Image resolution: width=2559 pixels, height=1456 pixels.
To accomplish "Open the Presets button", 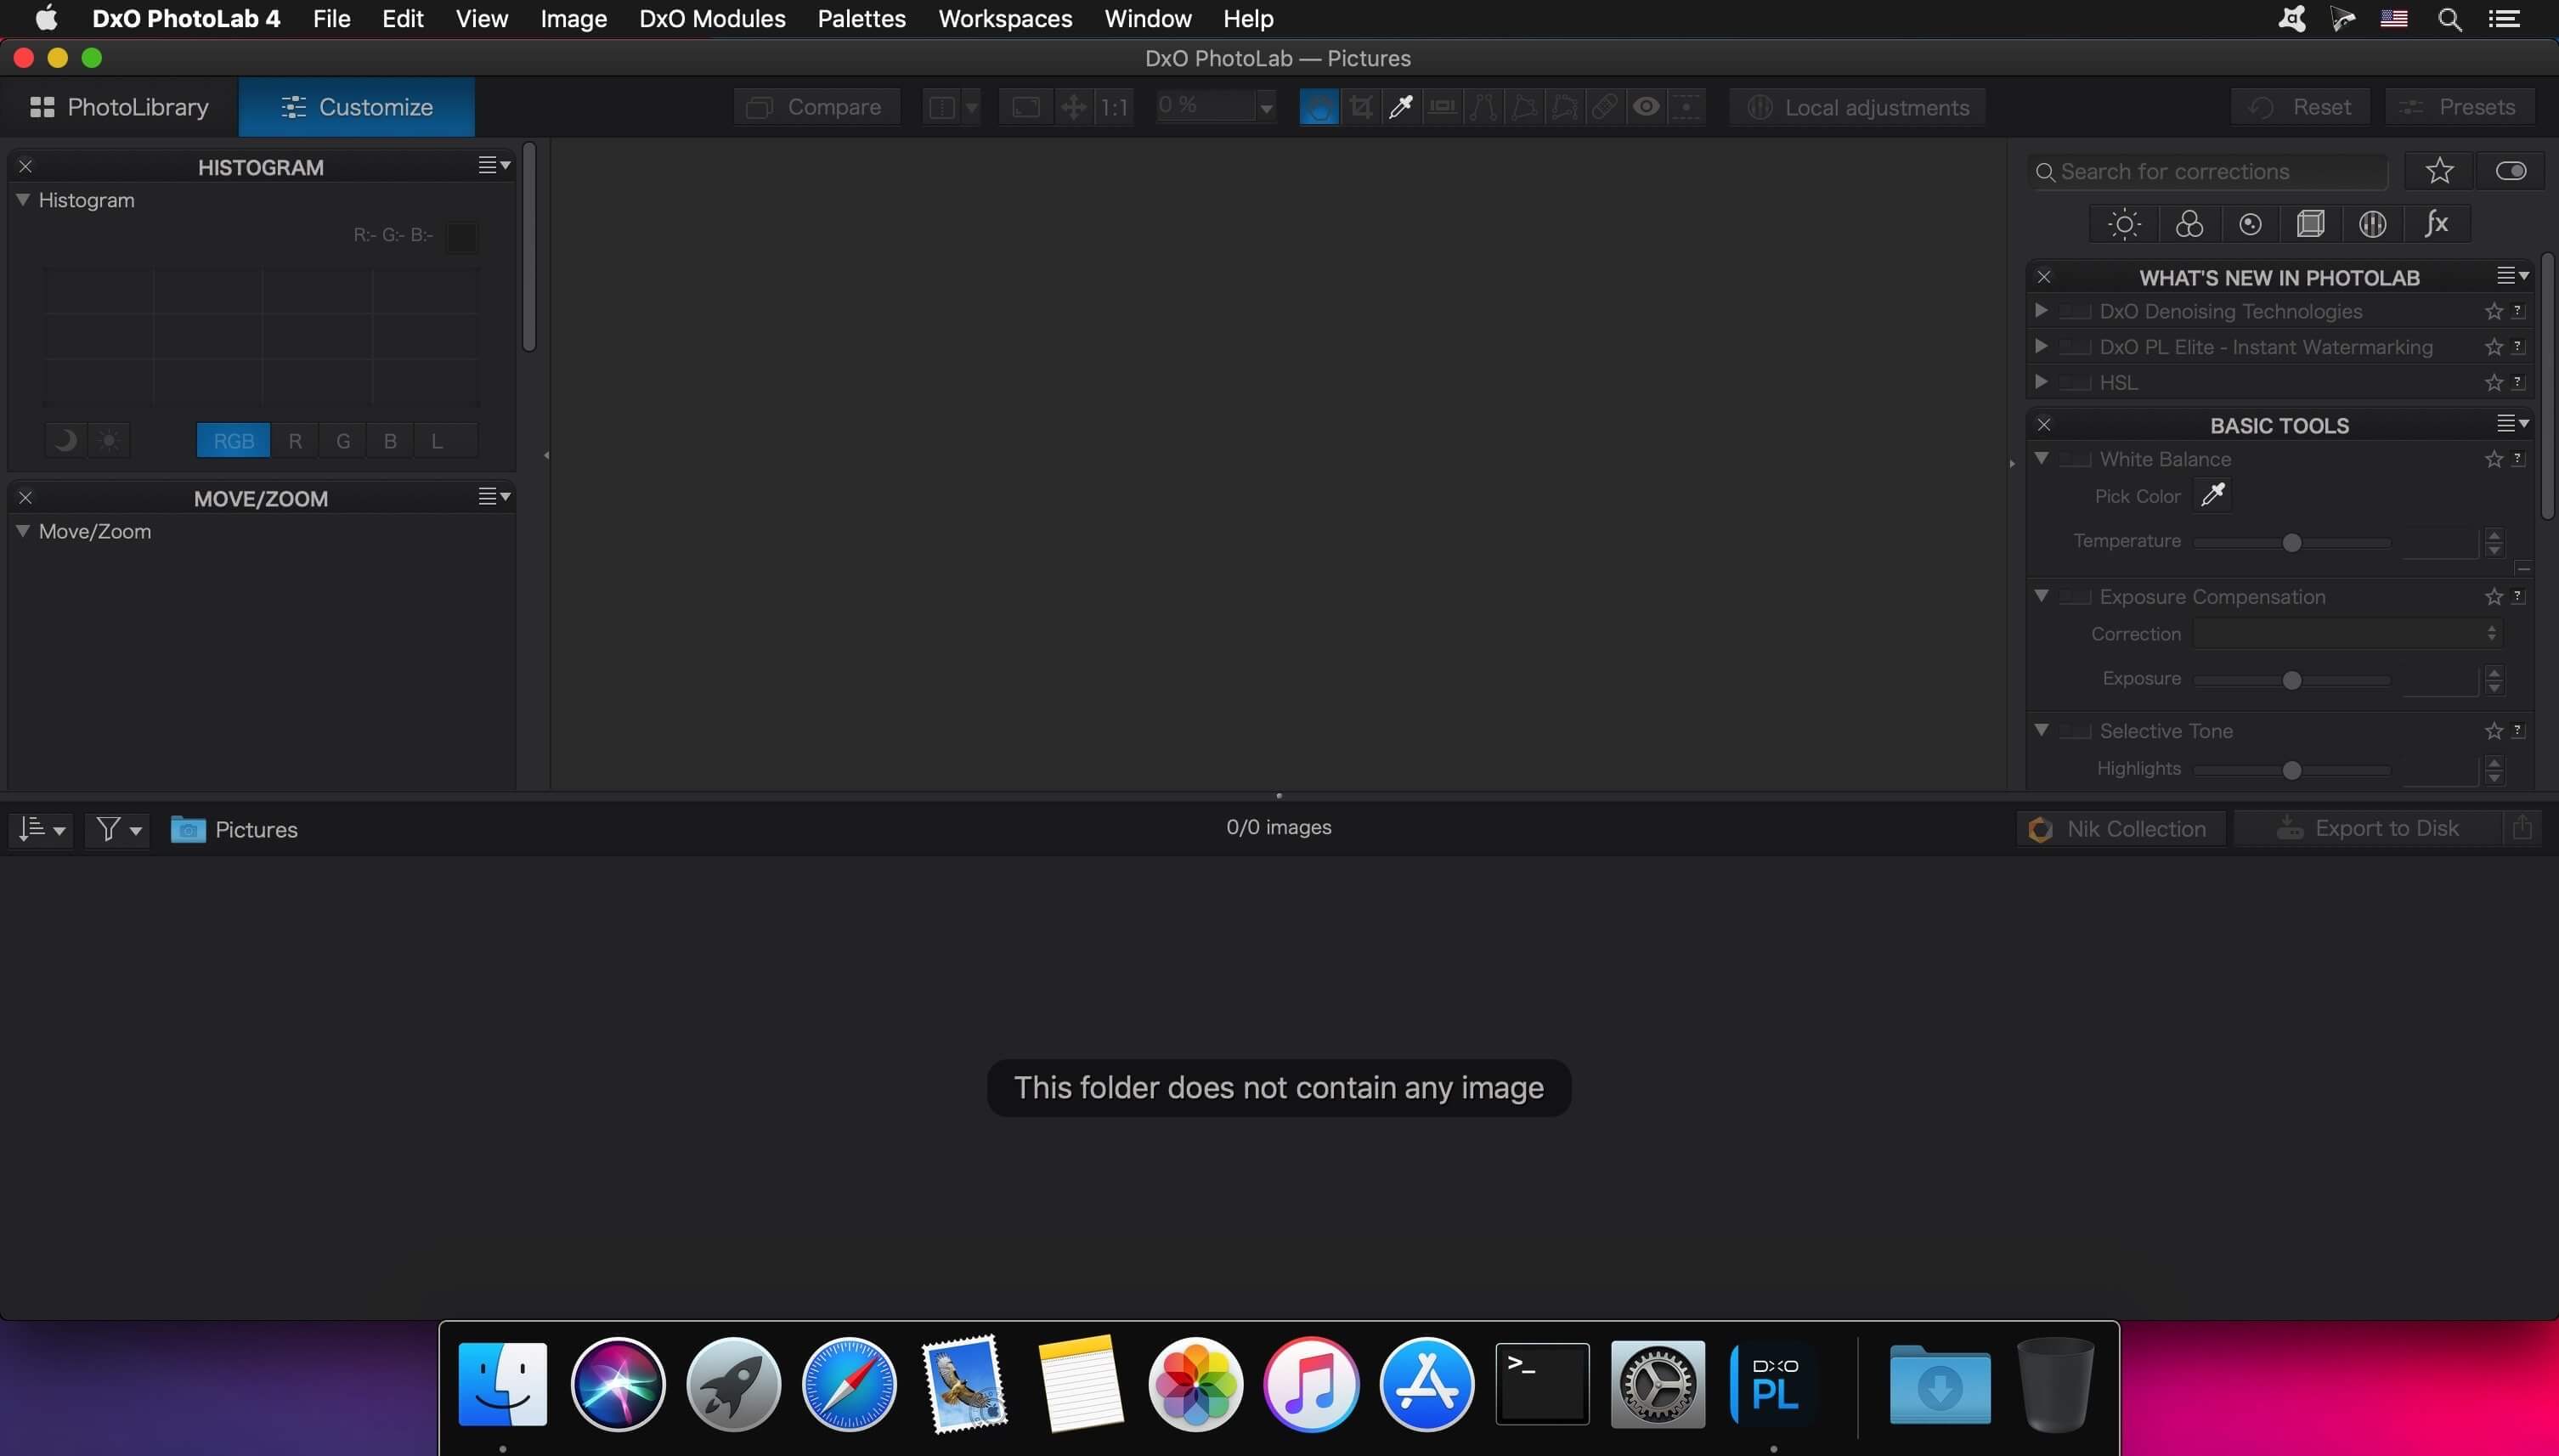I will (2460, 107).
